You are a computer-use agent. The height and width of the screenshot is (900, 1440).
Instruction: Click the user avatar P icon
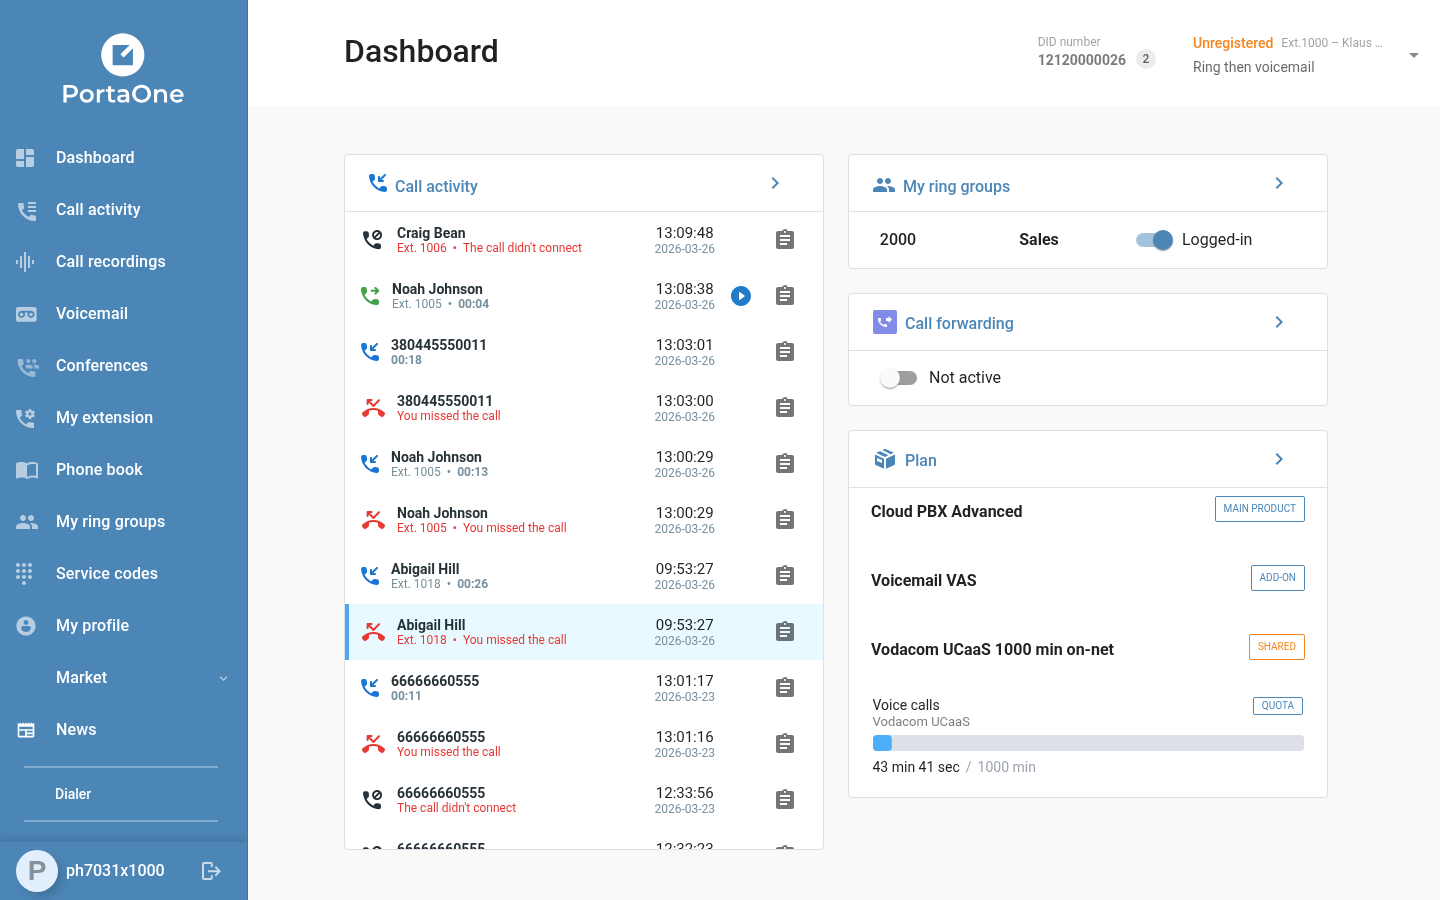click(x=37, y=871)
